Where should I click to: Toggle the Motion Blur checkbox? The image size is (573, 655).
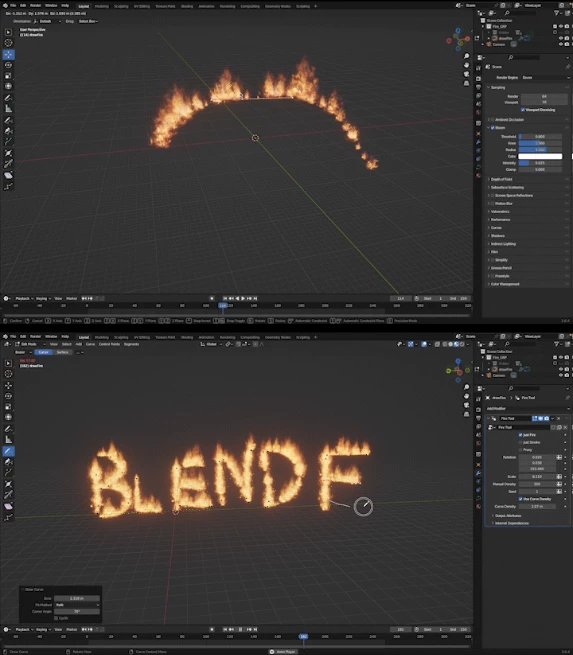click(x=493, y=203)
